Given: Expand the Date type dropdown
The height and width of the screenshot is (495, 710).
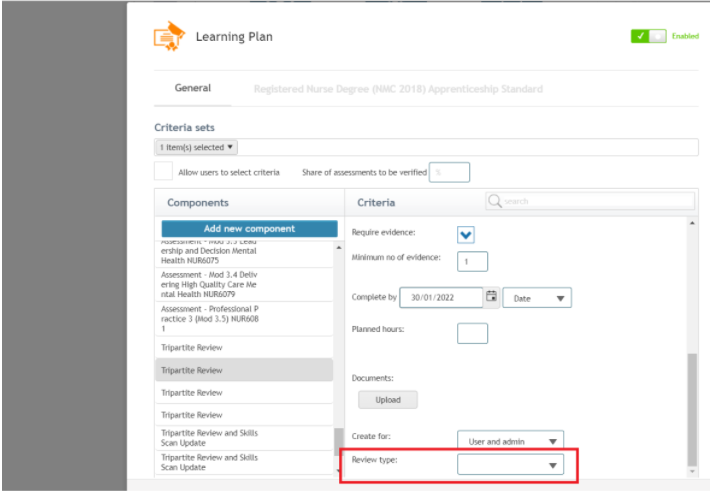Looking at the screenshot, I should pos(537,298).
